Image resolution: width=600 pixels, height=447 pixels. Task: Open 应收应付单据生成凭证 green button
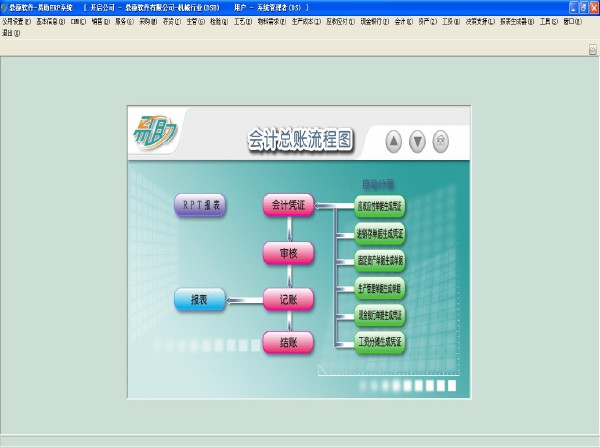coord(380,207)
